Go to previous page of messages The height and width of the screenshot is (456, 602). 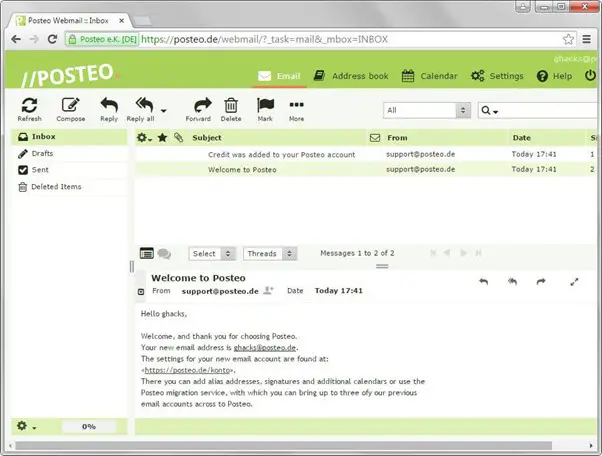click(447, 253)
